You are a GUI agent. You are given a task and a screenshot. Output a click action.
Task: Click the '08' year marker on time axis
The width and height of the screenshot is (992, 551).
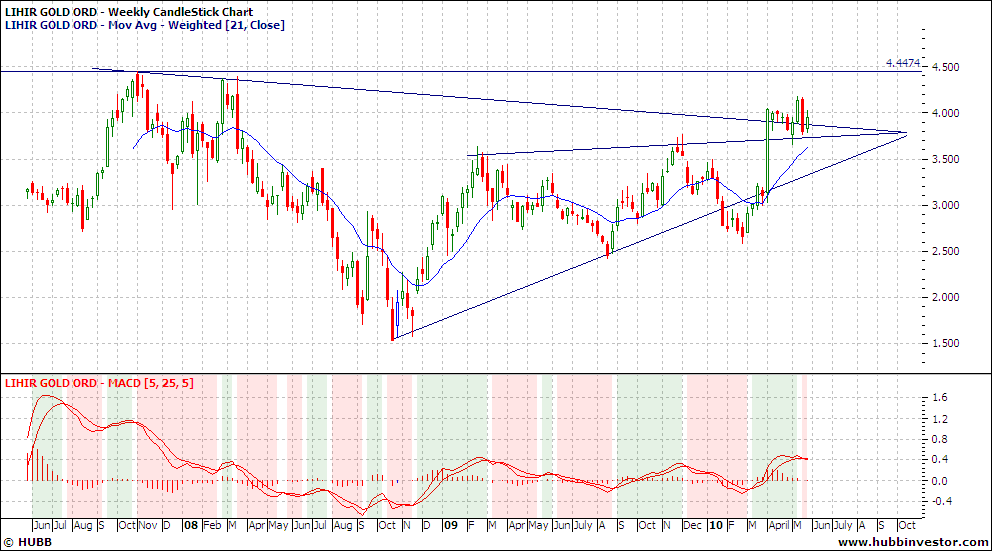(x=191, y=525)
